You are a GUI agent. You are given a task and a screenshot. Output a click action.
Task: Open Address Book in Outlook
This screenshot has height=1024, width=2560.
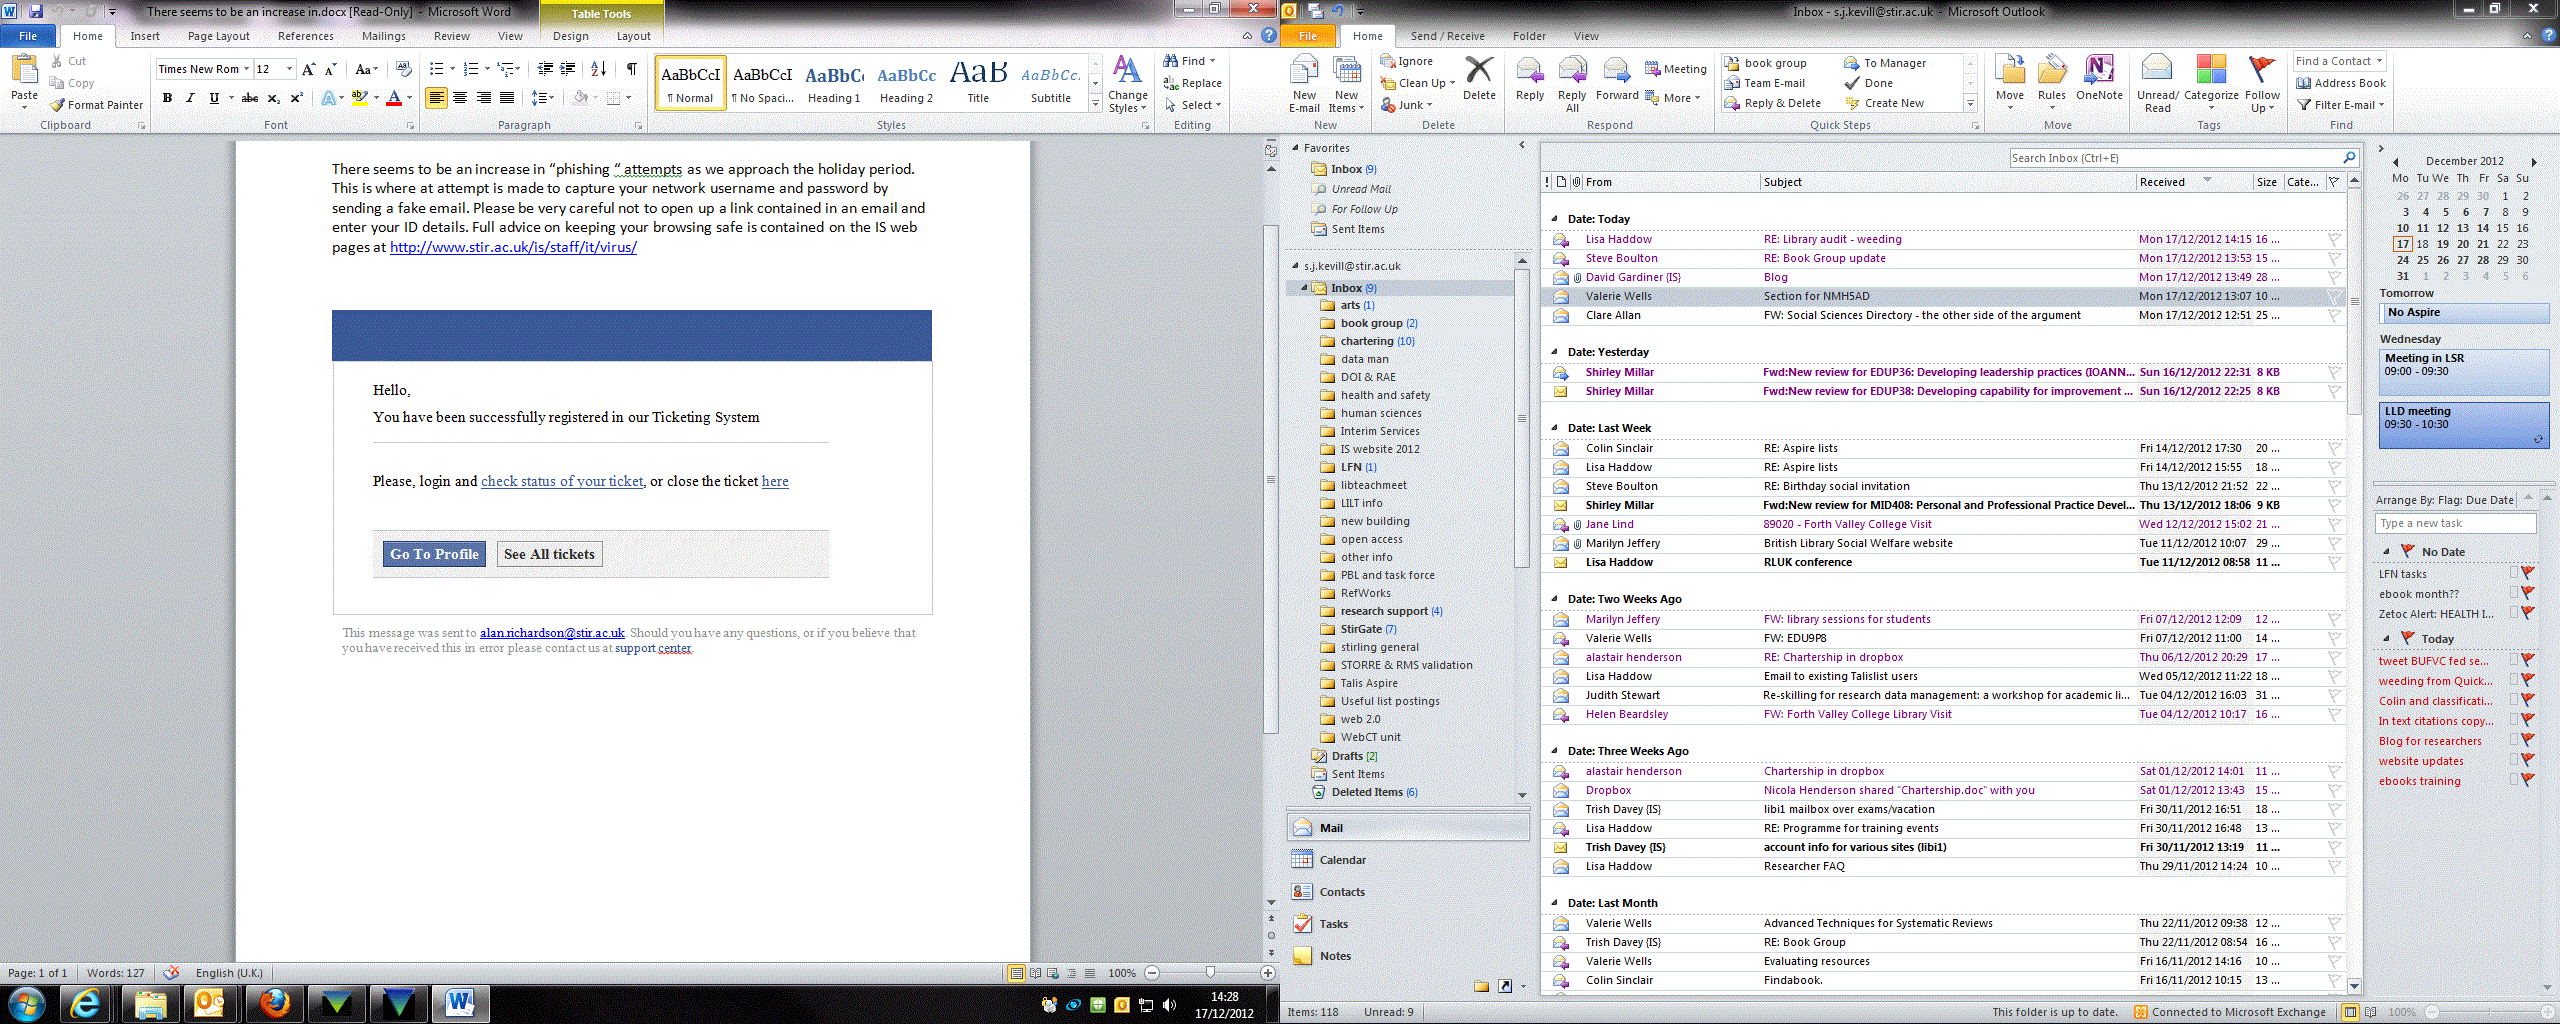click(2340, 83)
